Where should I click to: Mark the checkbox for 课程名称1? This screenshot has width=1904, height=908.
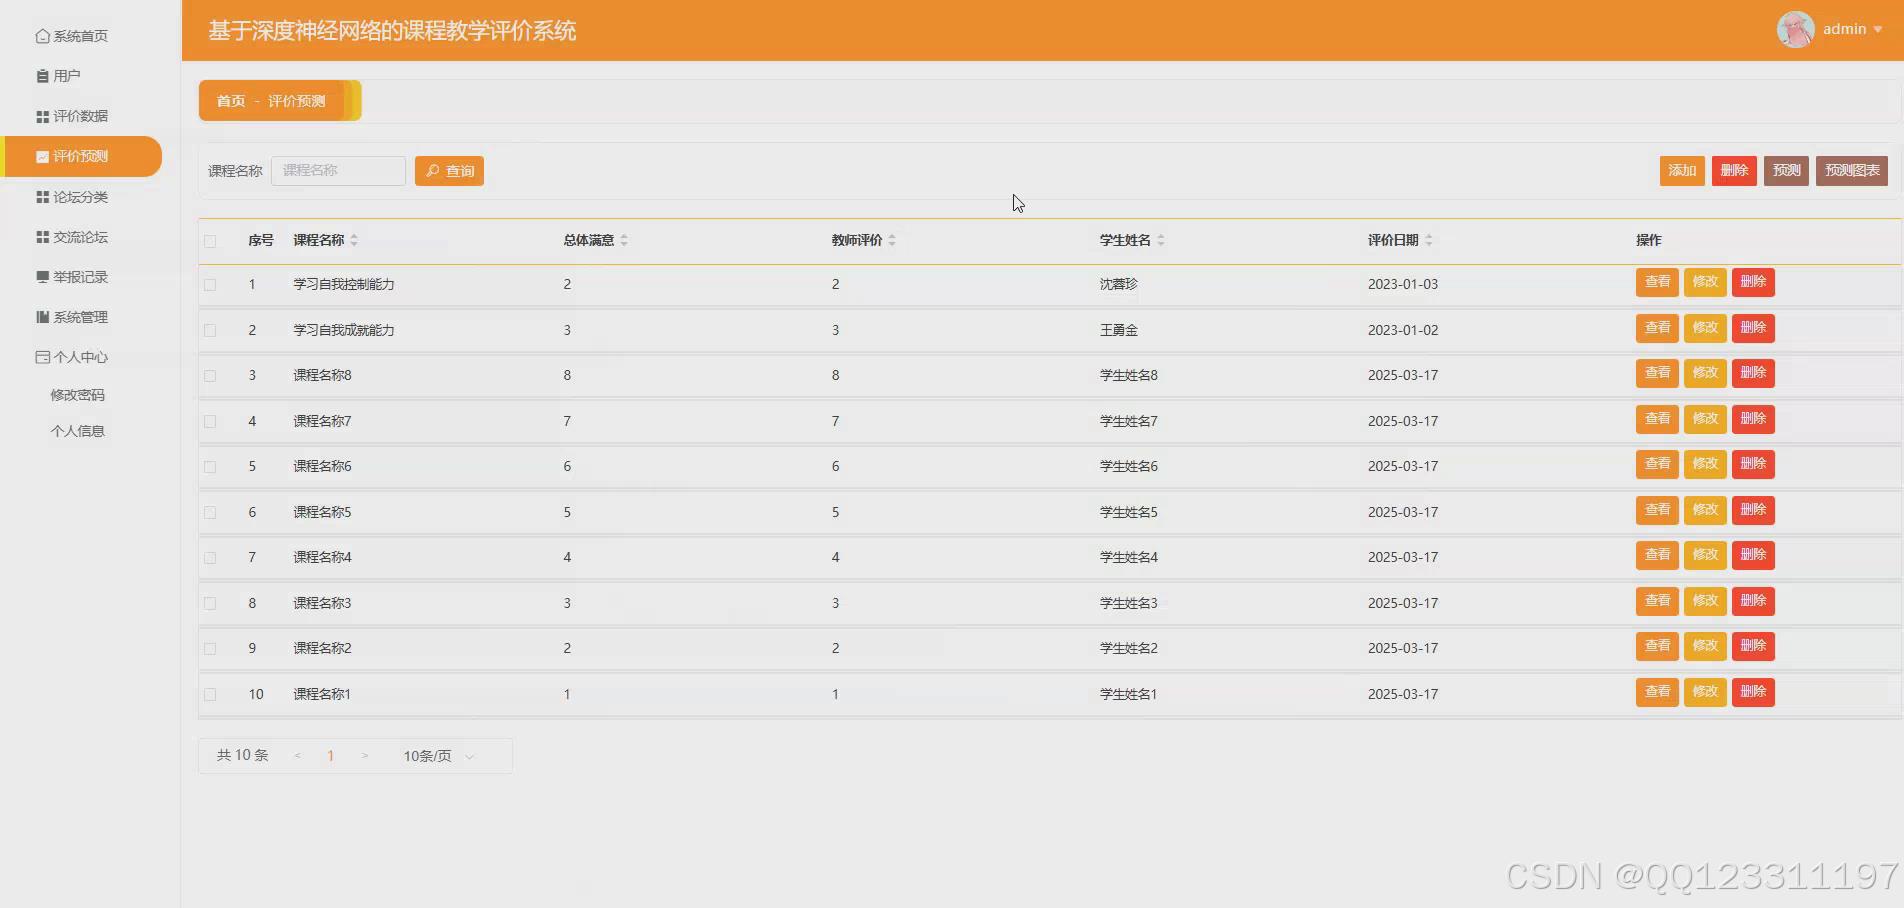210,694
